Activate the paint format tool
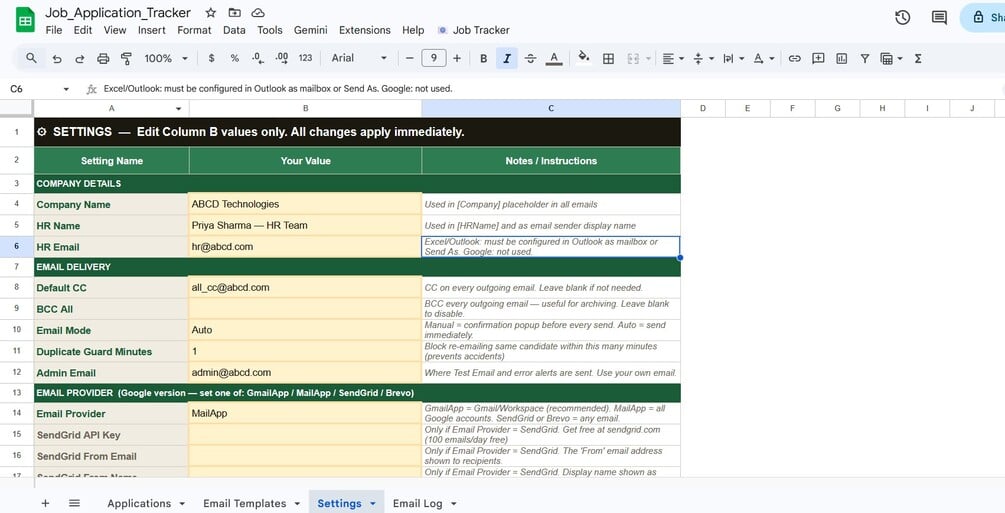The image size is (1005, 513). [126, 58]
